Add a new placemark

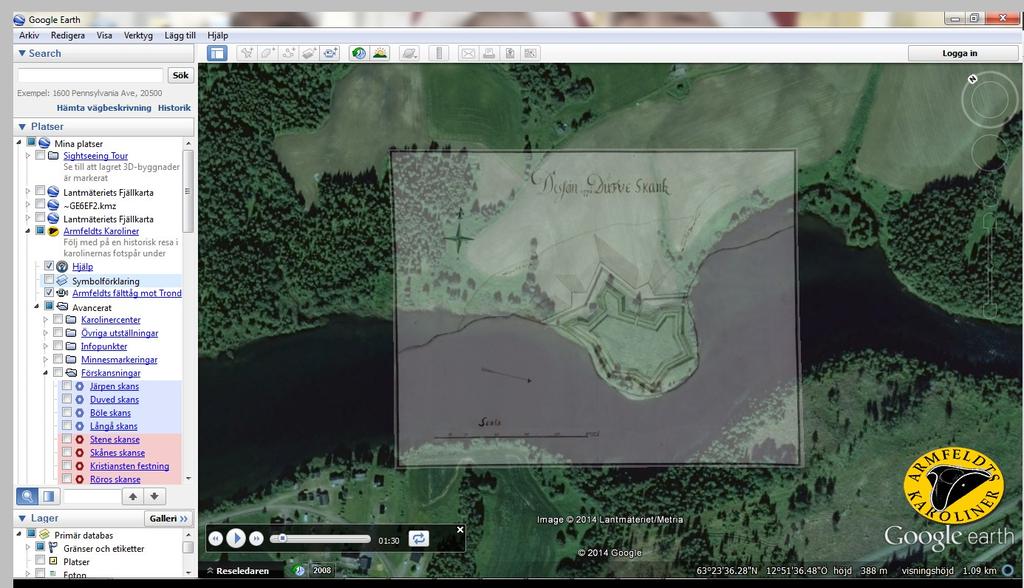(247, 53)
